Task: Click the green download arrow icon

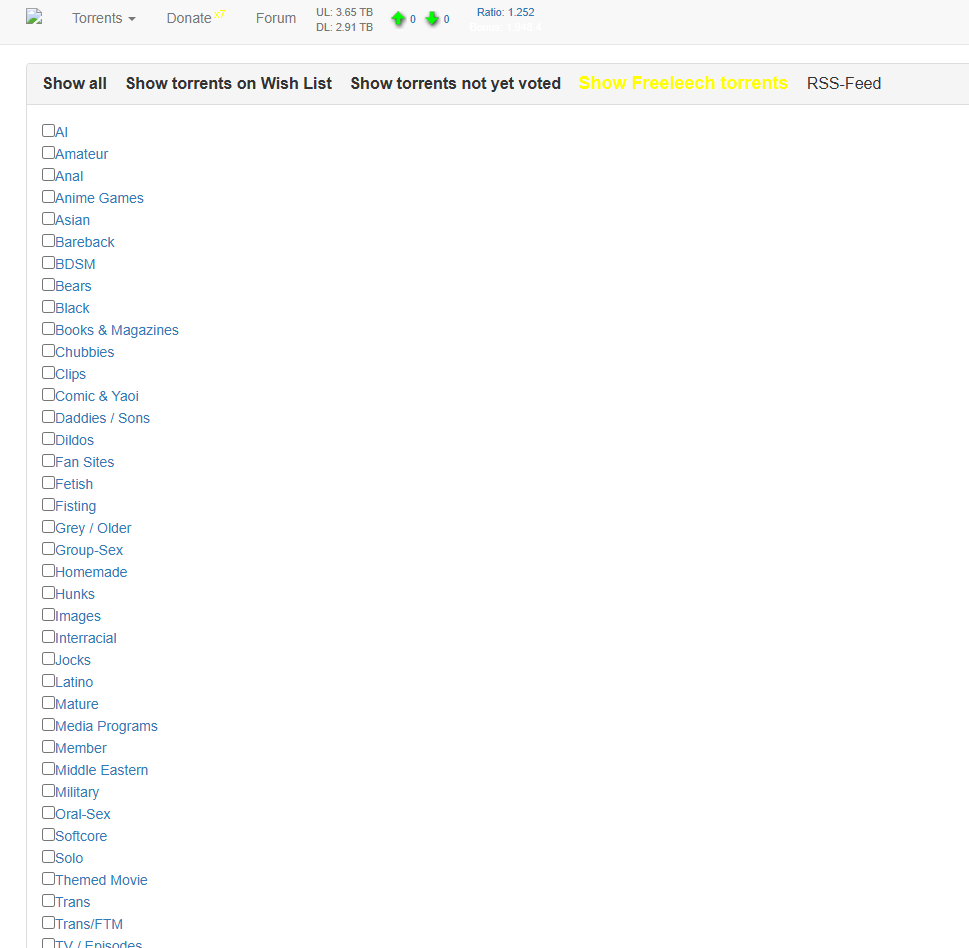Action: pyautogui.click(x=432, y=19)
